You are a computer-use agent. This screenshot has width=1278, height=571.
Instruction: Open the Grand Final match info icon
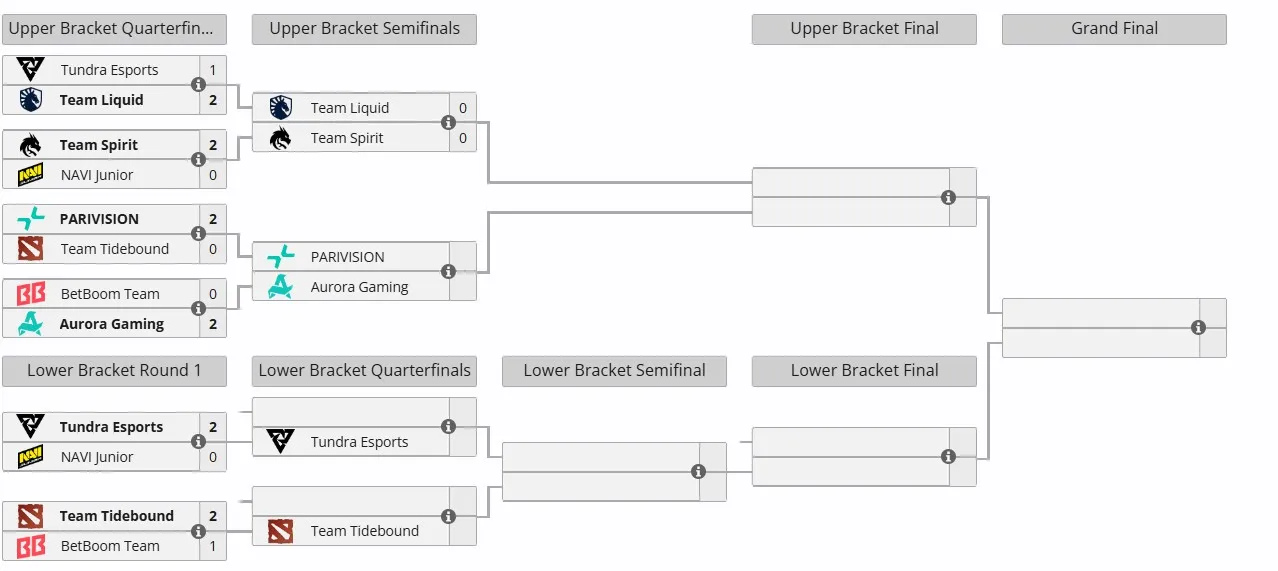[1198, 327]
